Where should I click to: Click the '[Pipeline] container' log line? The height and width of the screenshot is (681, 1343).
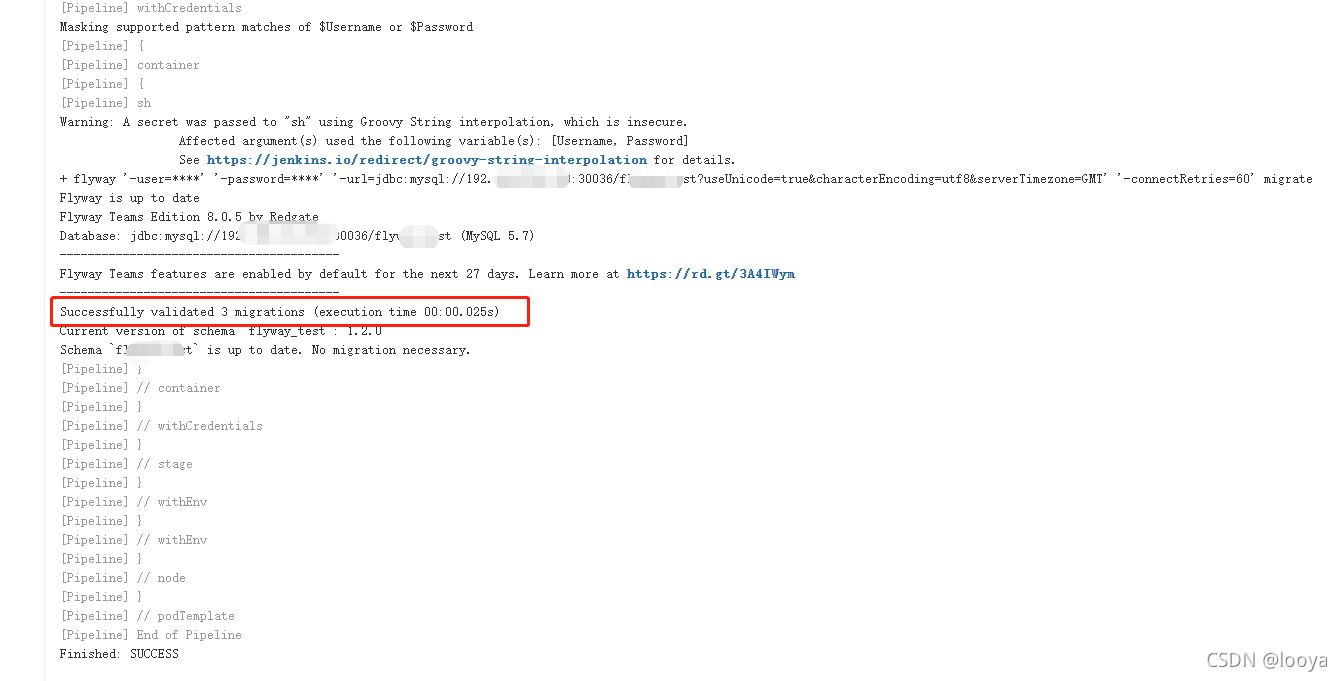pyautogui.click(x=130, y=65)
